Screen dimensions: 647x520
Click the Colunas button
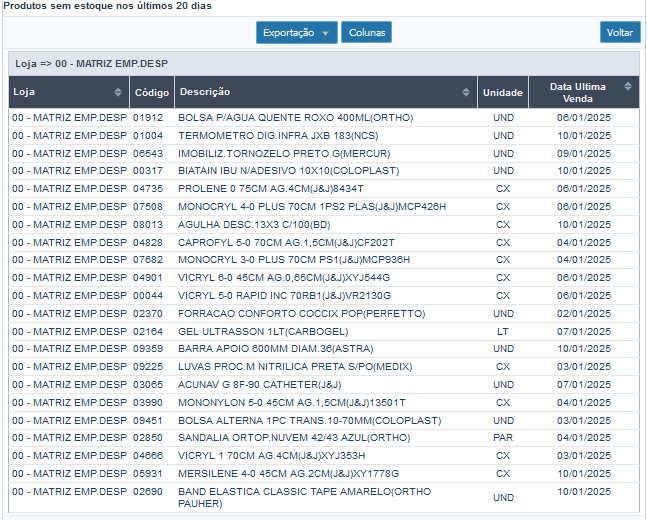click(366, 33)
